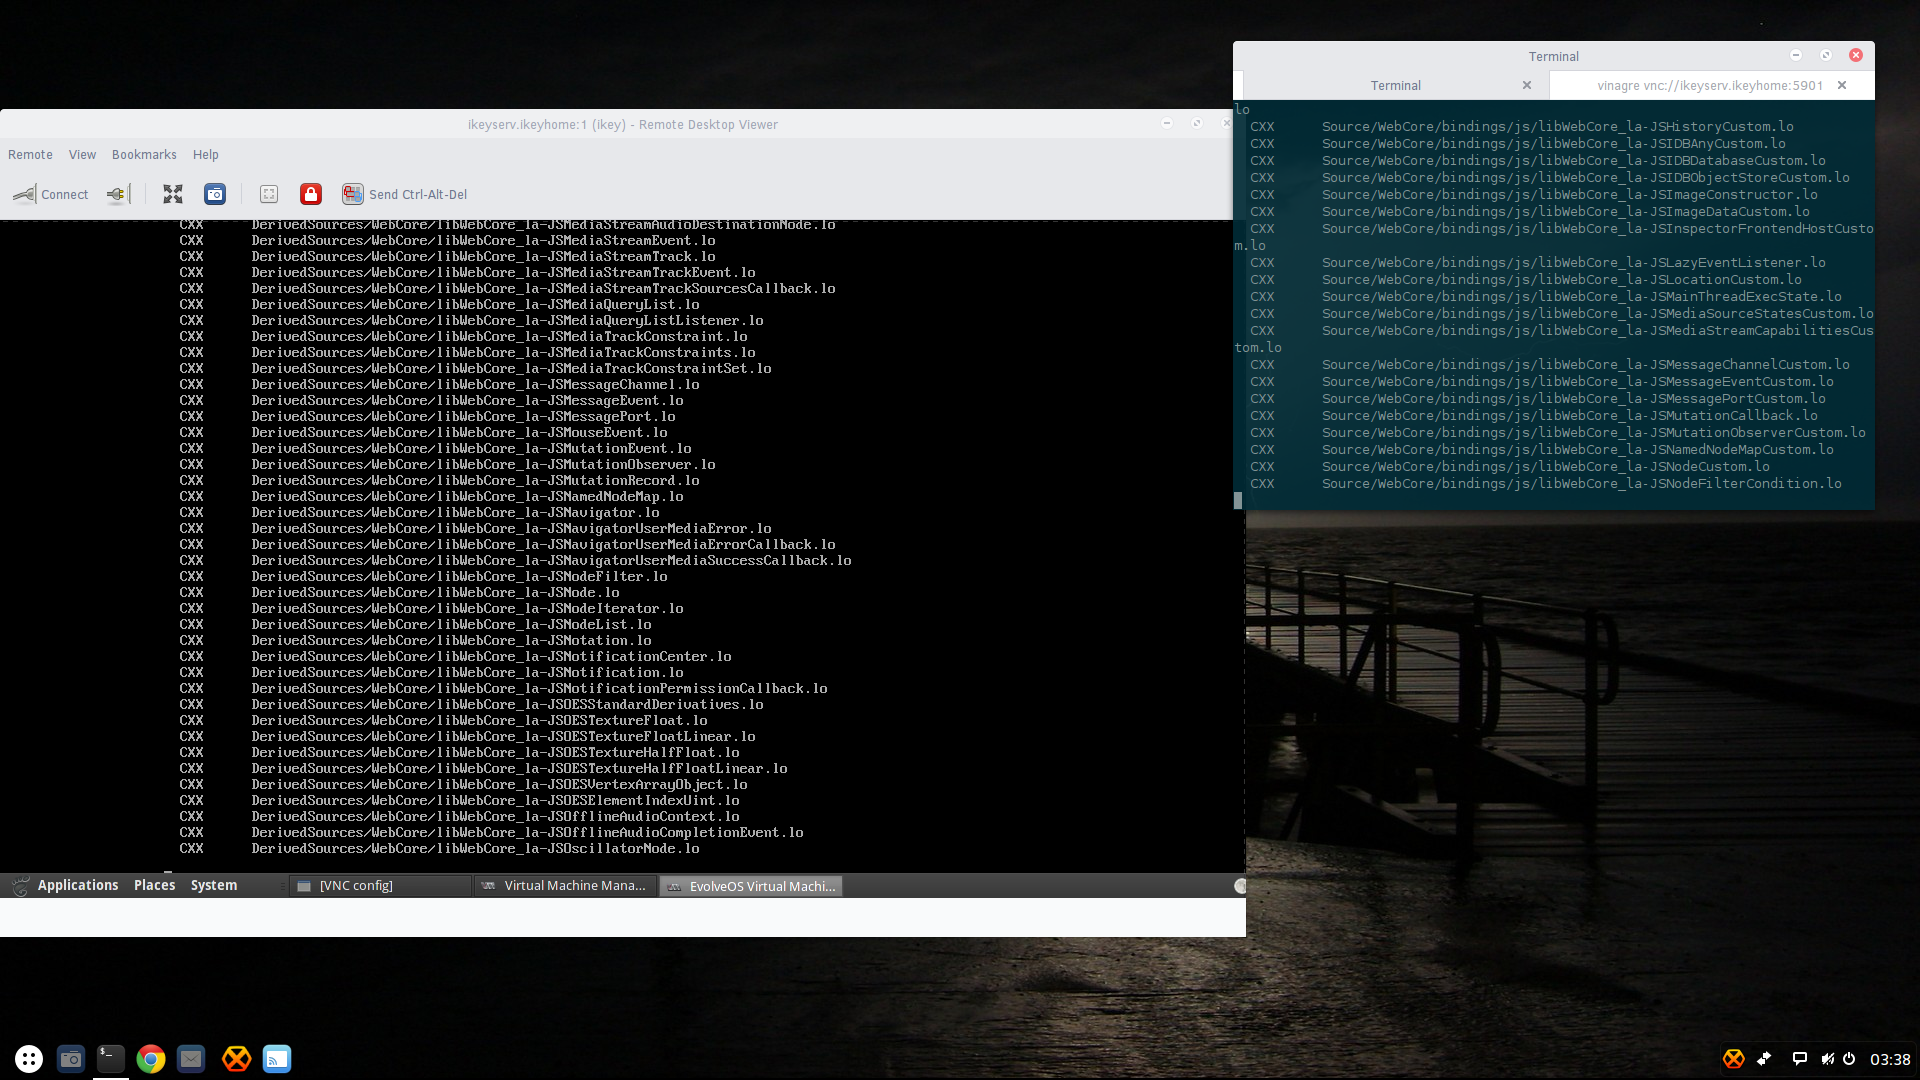Maximize the Terminal window
This screenshot has height=1080, width=1920.
coord(1826,55)
